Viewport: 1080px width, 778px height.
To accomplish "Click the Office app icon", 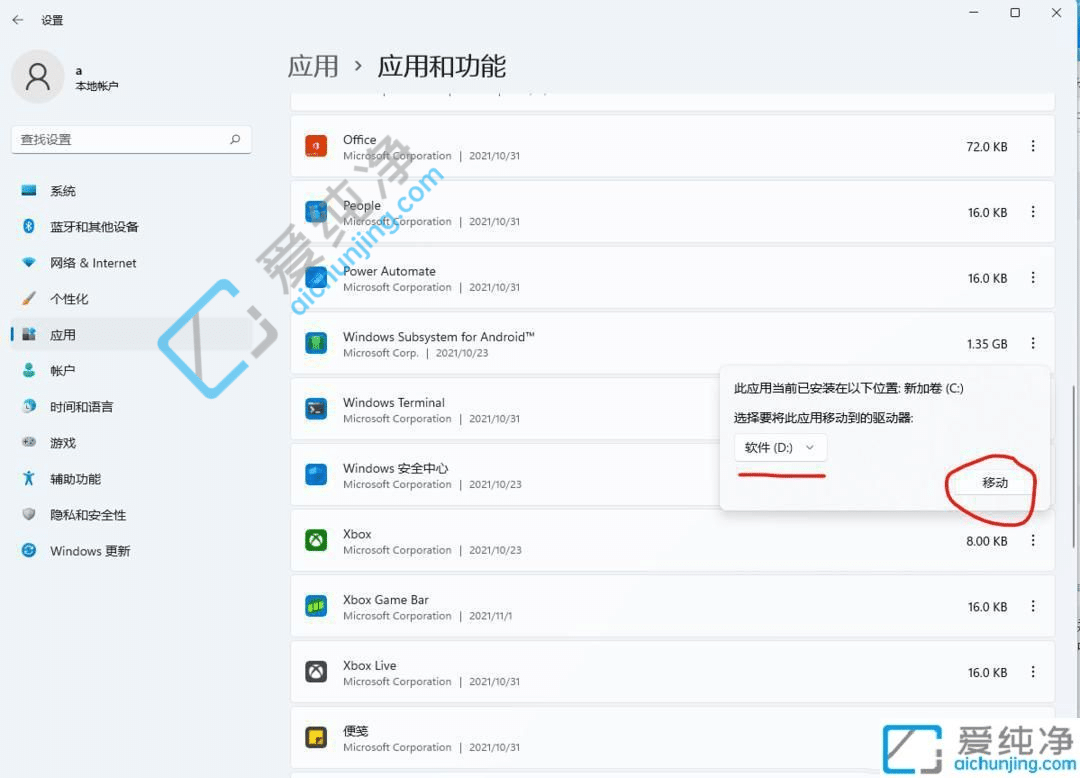I will coord(316,146).
